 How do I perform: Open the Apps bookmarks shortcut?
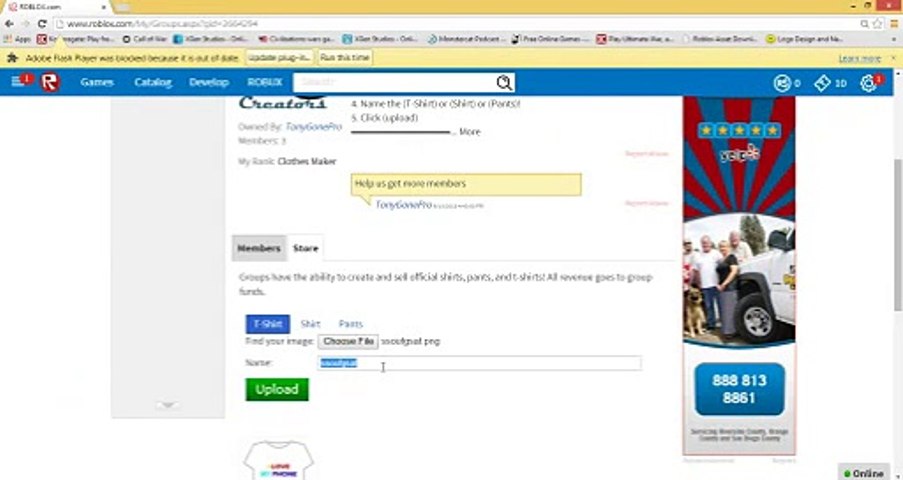tap(17, 39)
